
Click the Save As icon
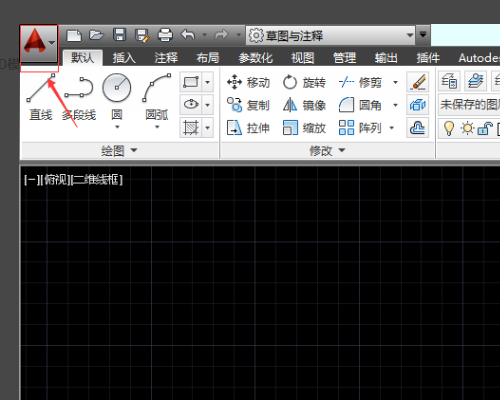point(142,35)
